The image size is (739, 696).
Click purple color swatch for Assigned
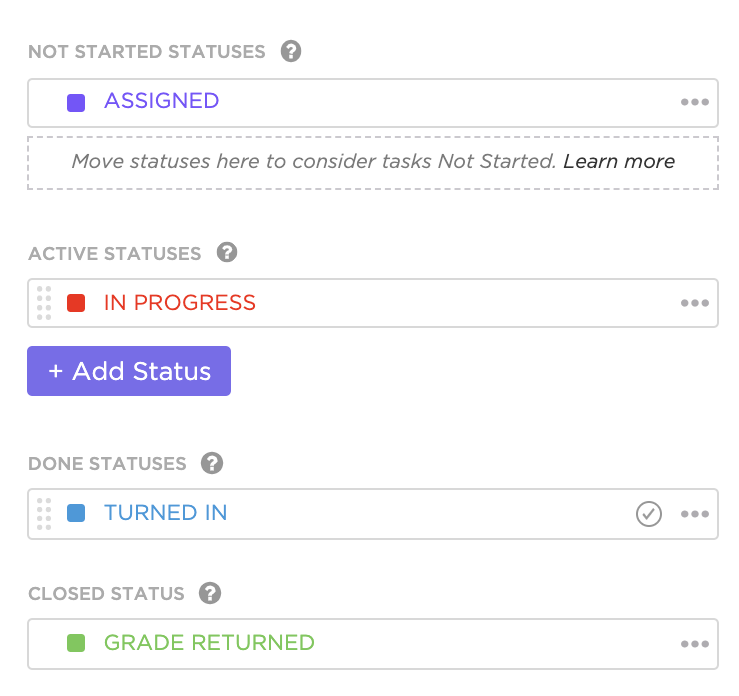76,102
